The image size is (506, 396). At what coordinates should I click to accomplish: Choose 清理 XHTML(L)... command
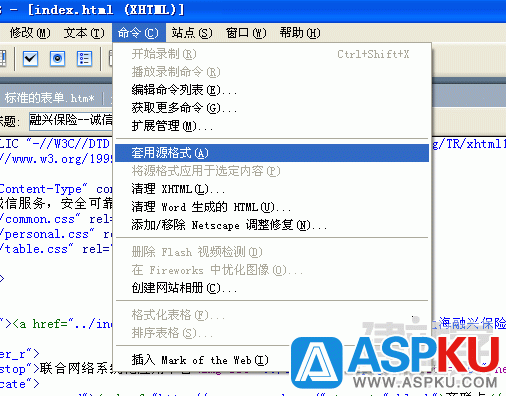pyautogui.click(x=272, y=189)
